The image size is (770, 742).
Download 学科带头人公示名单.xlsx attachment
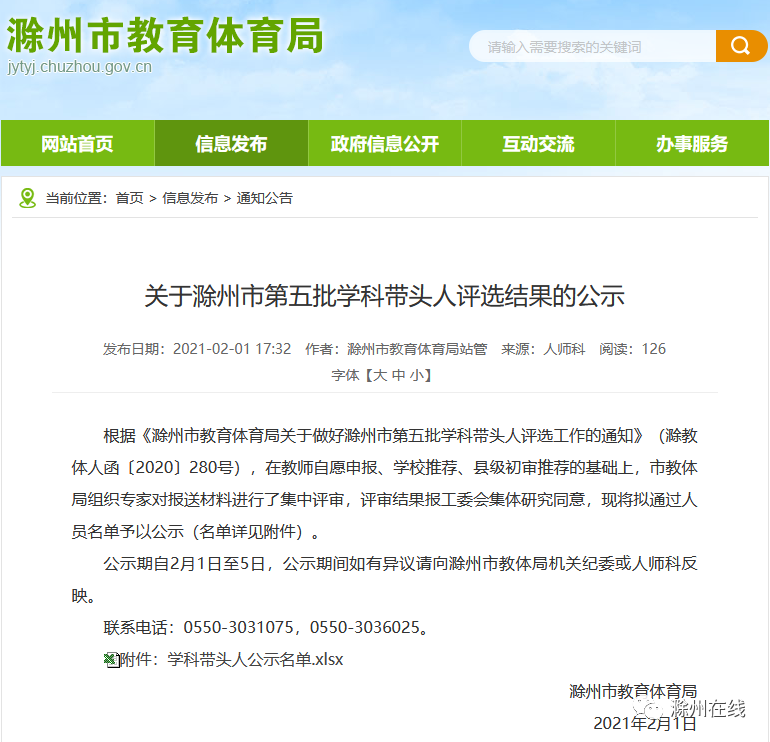255,660
